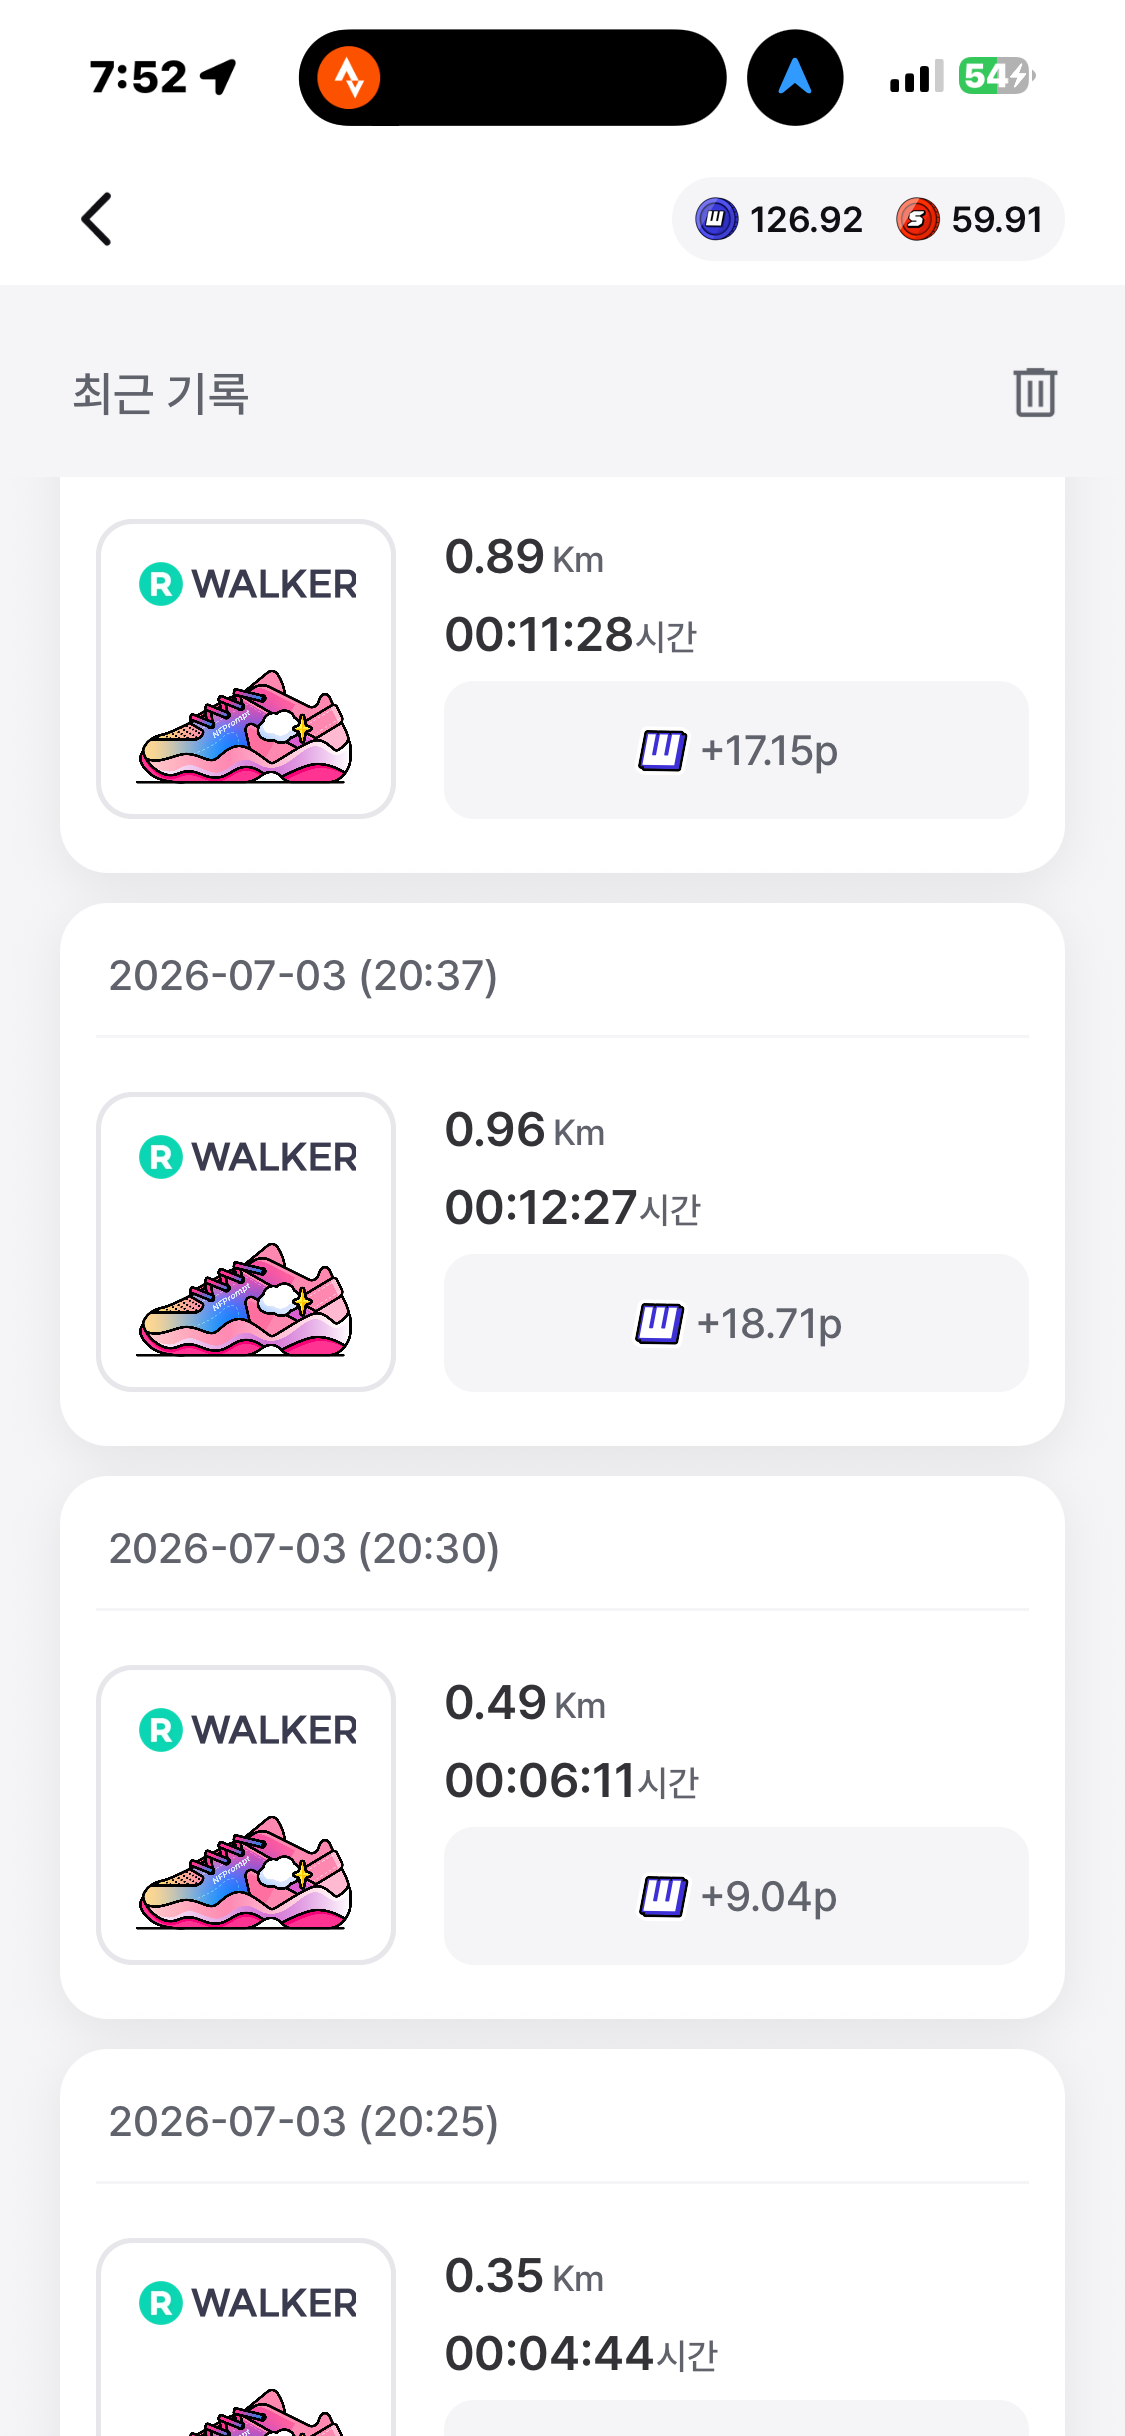Open the Strava activity icon in Dynamic Island
1125x2436 pixels.
(349, 77)
